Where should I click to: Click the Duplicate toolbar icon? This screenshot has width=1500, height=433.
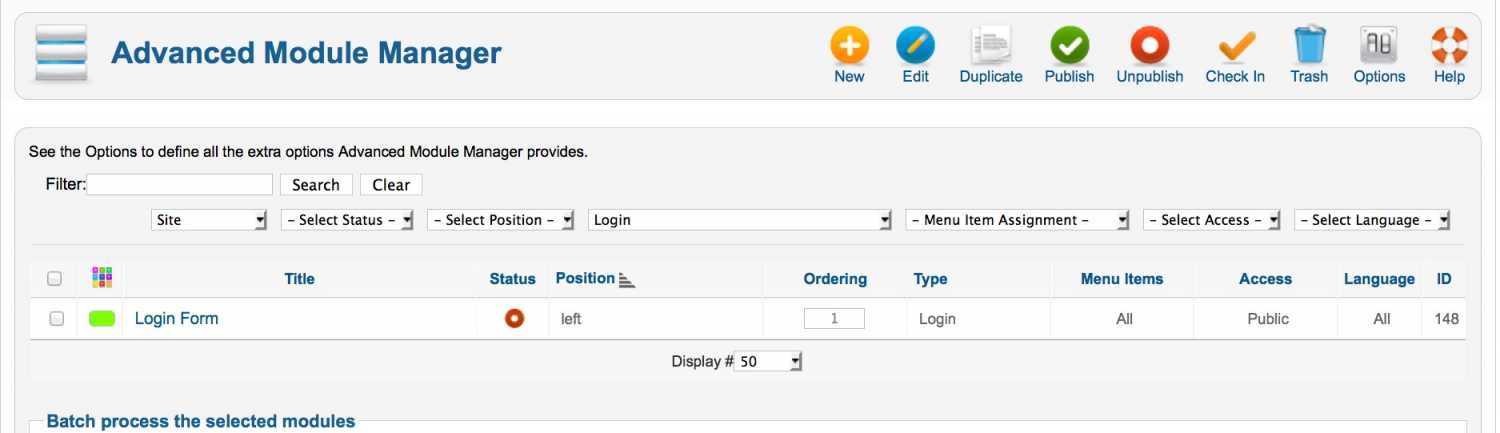point(991,46)
